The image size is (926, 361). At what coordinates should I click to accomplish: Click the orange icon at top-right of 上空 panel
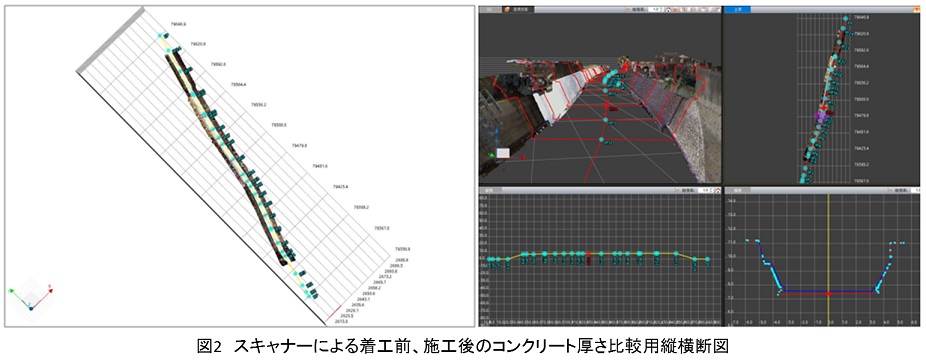(x=917, y=9)
